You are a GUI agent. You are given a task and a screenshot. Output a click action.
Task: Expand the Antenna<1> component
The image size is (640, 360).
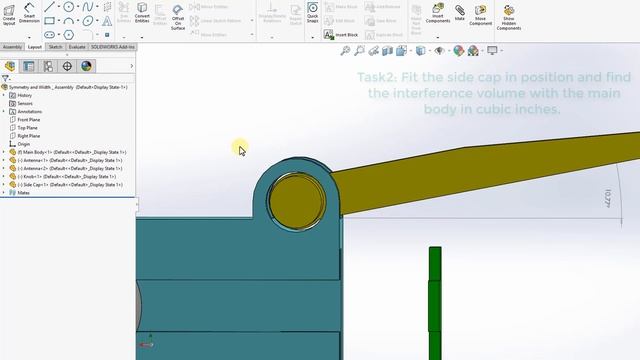coord(4,160)
